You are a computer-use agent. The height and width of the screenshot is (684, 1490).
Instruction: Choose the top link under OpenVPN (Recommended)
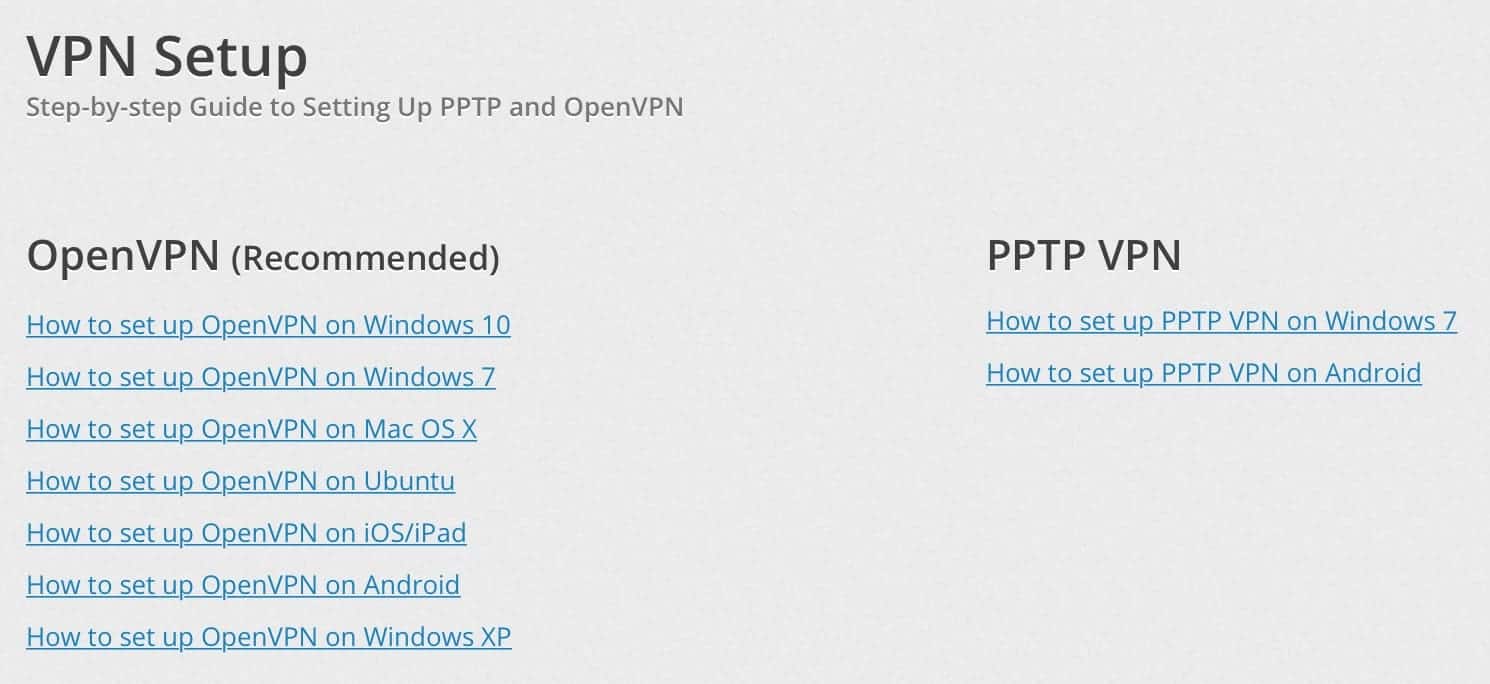pos(268,325)
